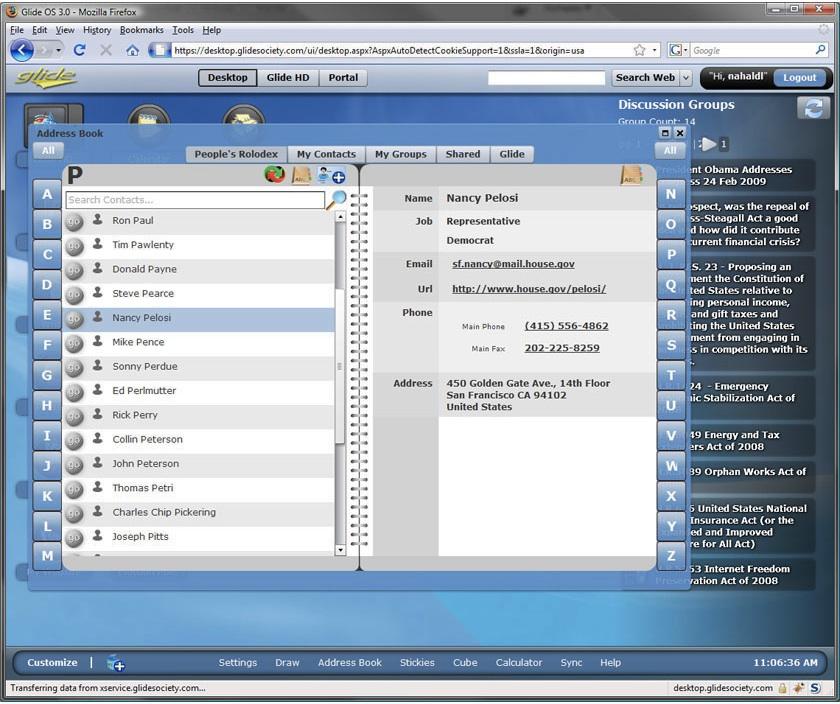Click the person icon beside Donald Payne

click(x=98, y=268)
